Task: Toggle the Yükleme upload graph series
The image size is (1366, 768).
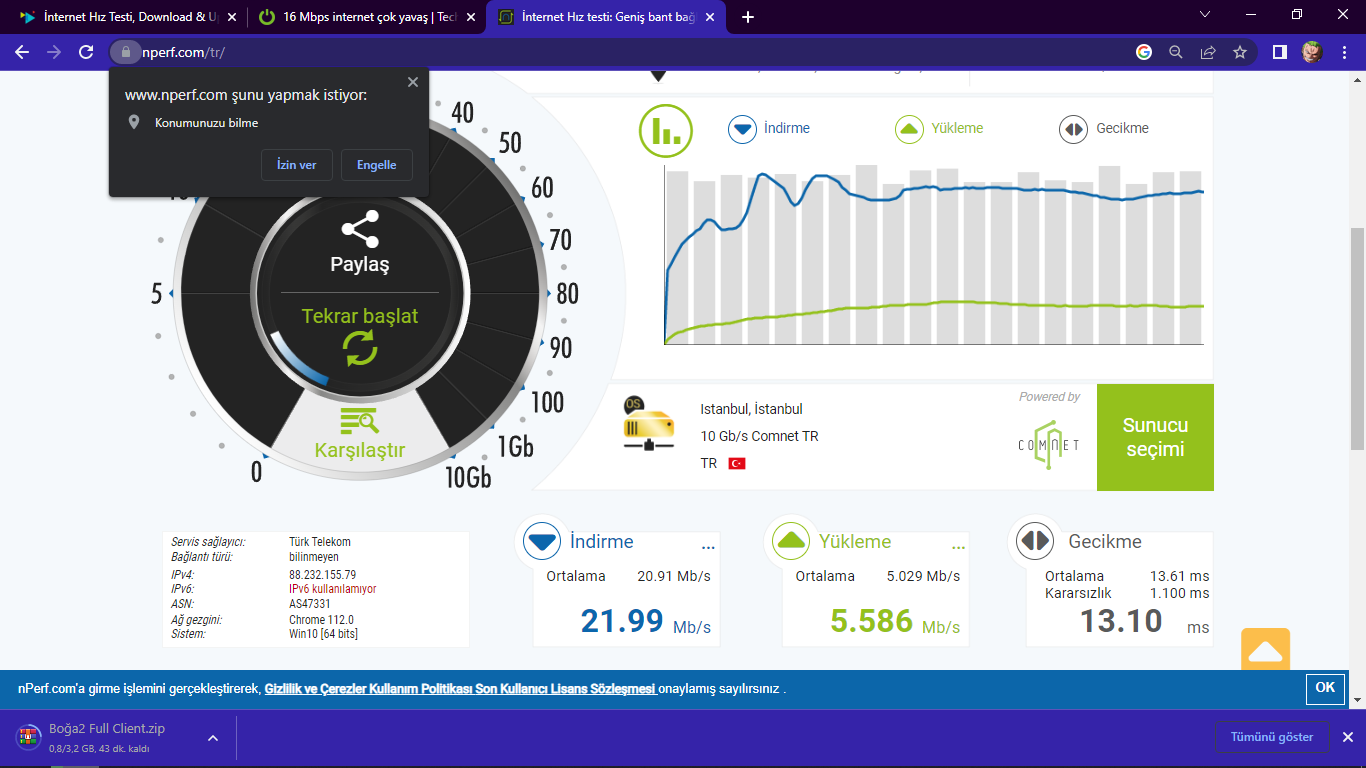Action: [938, 128]
